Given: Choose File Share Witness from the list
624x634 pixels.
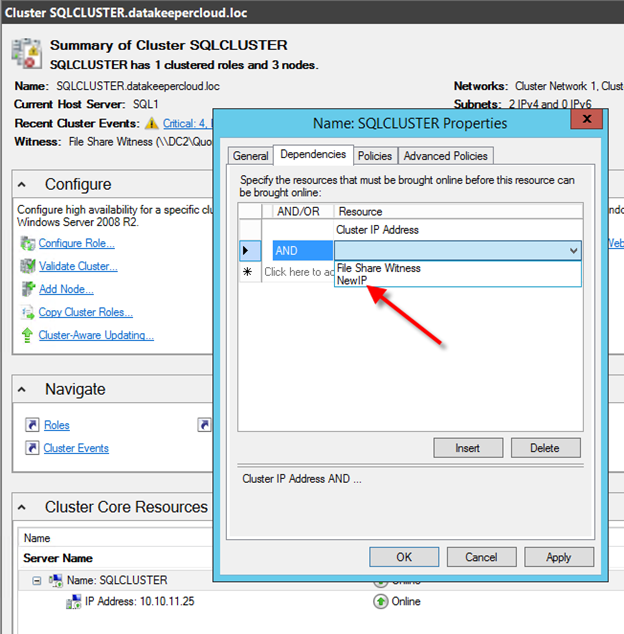Looking at the screenshot, I should tap(378, 268).
